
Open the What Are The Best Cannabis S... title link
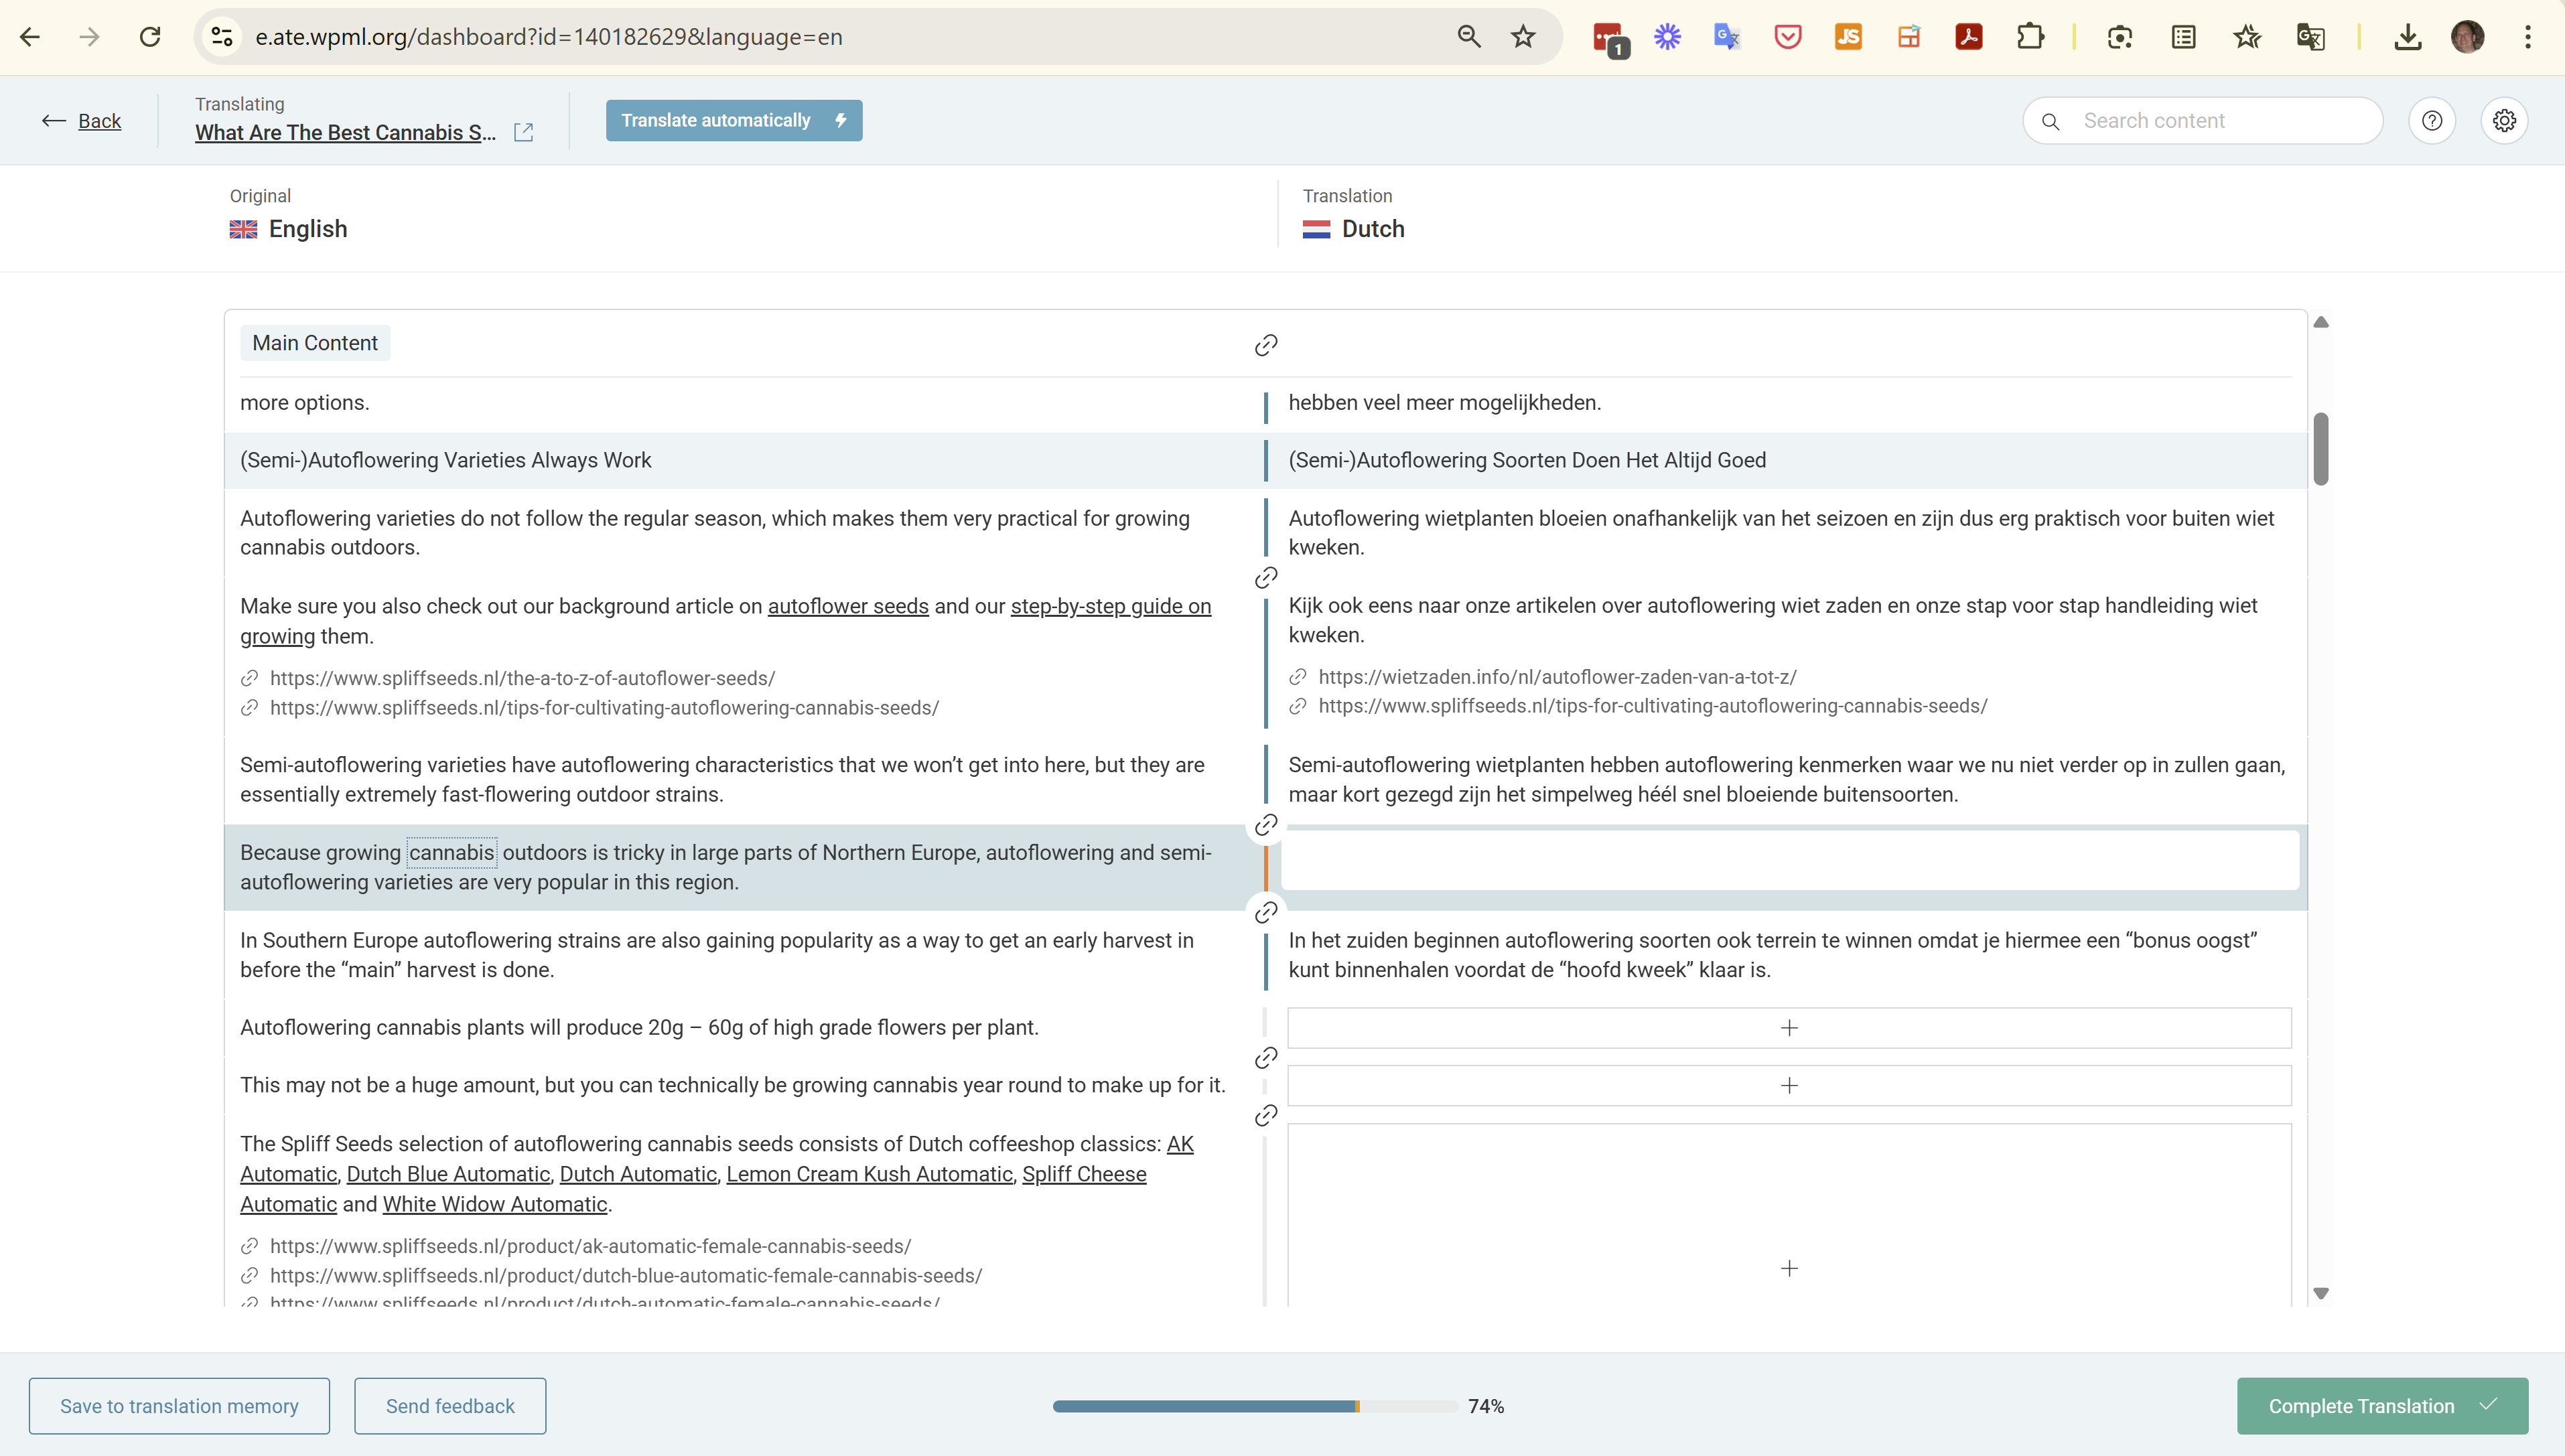pos(345,133)
